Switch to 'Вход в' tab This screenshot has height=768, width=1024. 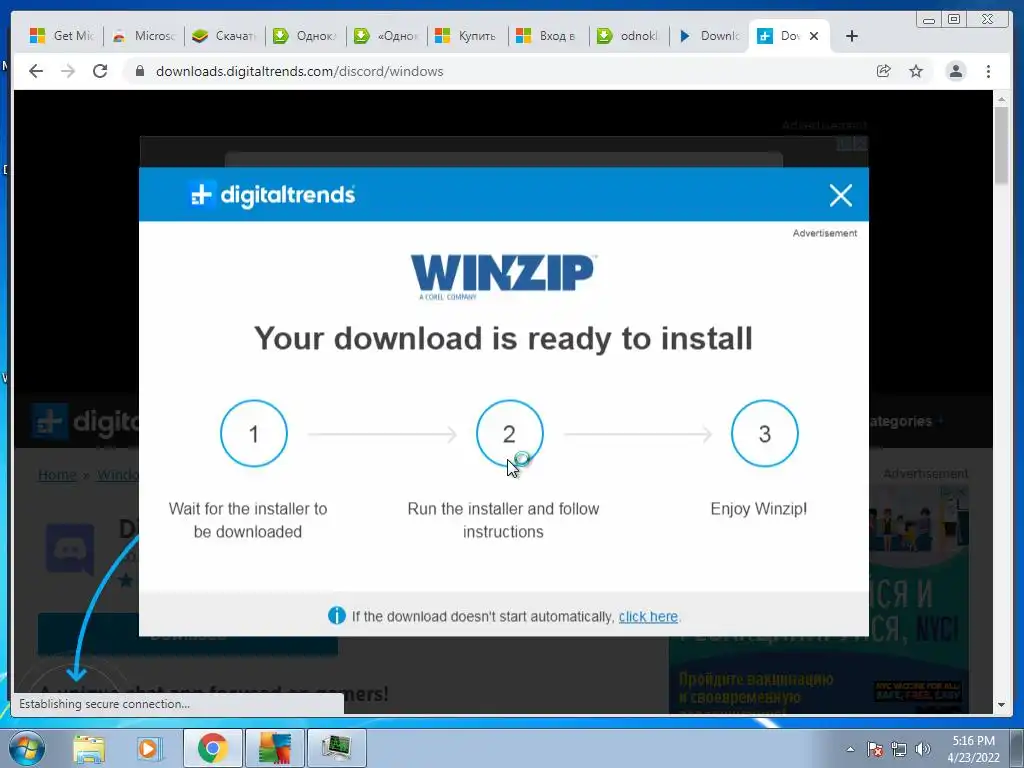pos(549,36)
